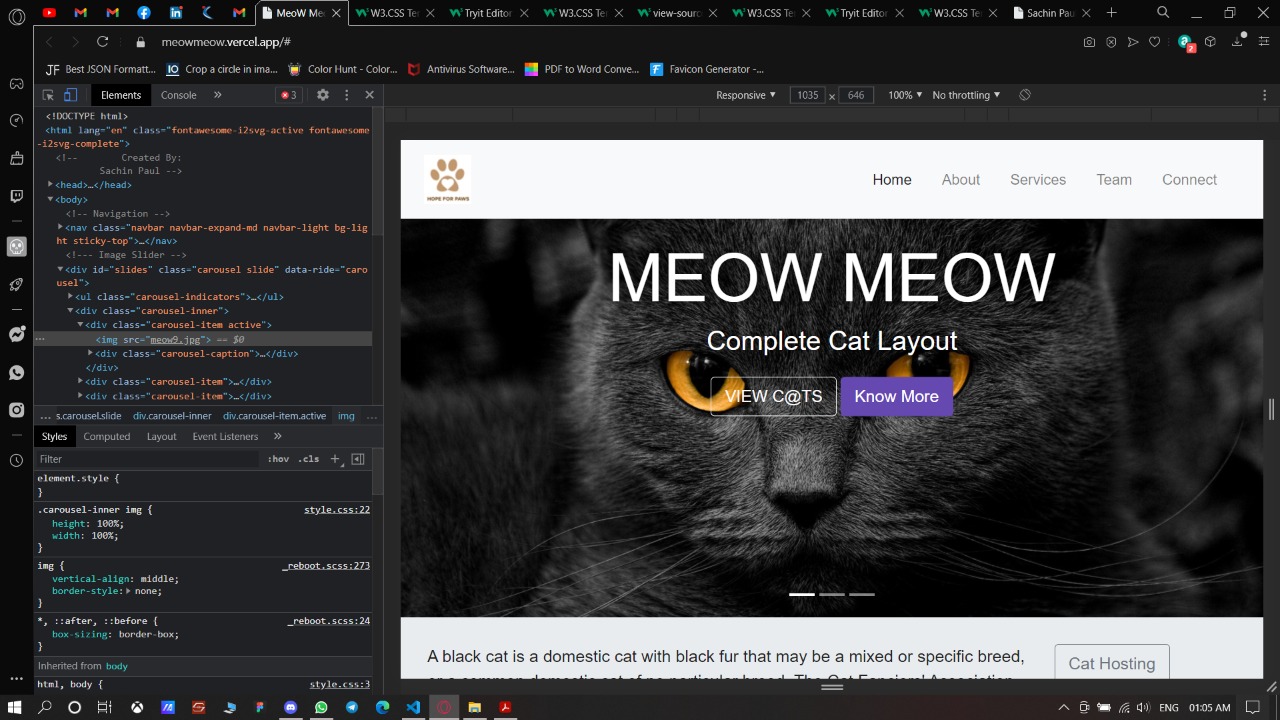Open Best JSON Formatter bookmark

(x=101, y=69)
